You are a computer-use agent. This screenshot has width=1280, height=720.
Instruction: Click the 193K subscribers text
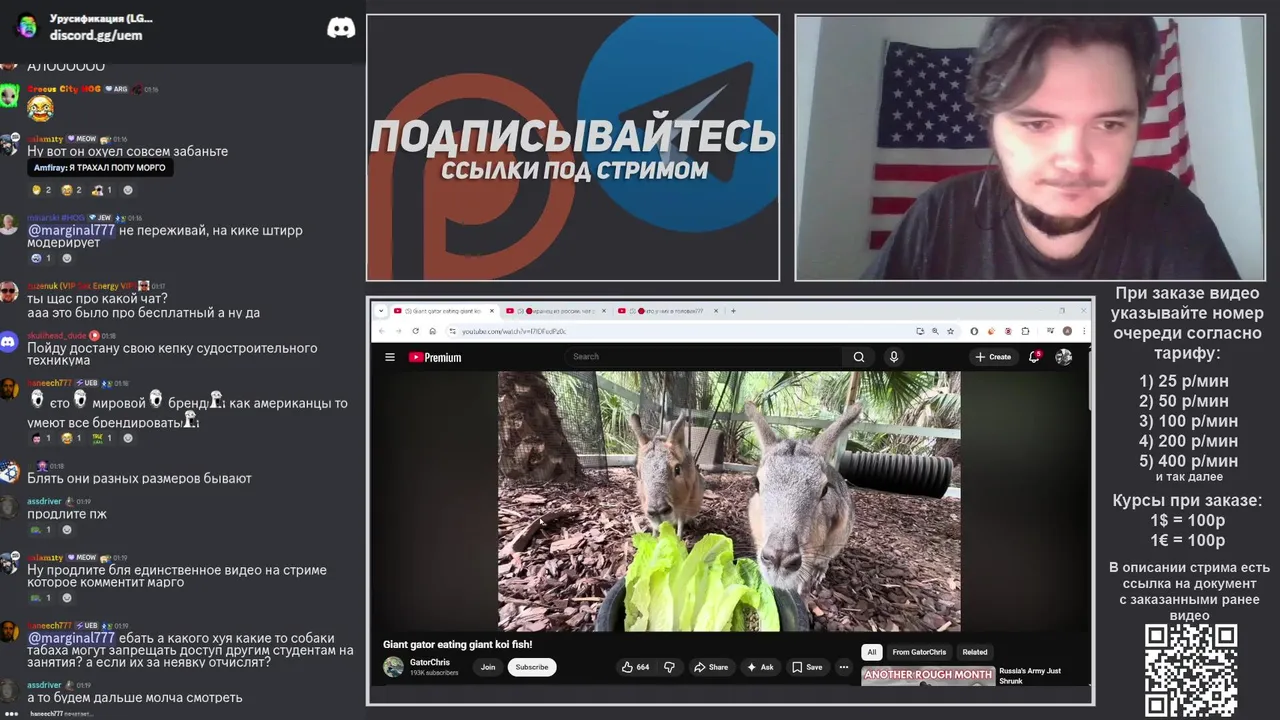tap(434, 673)
